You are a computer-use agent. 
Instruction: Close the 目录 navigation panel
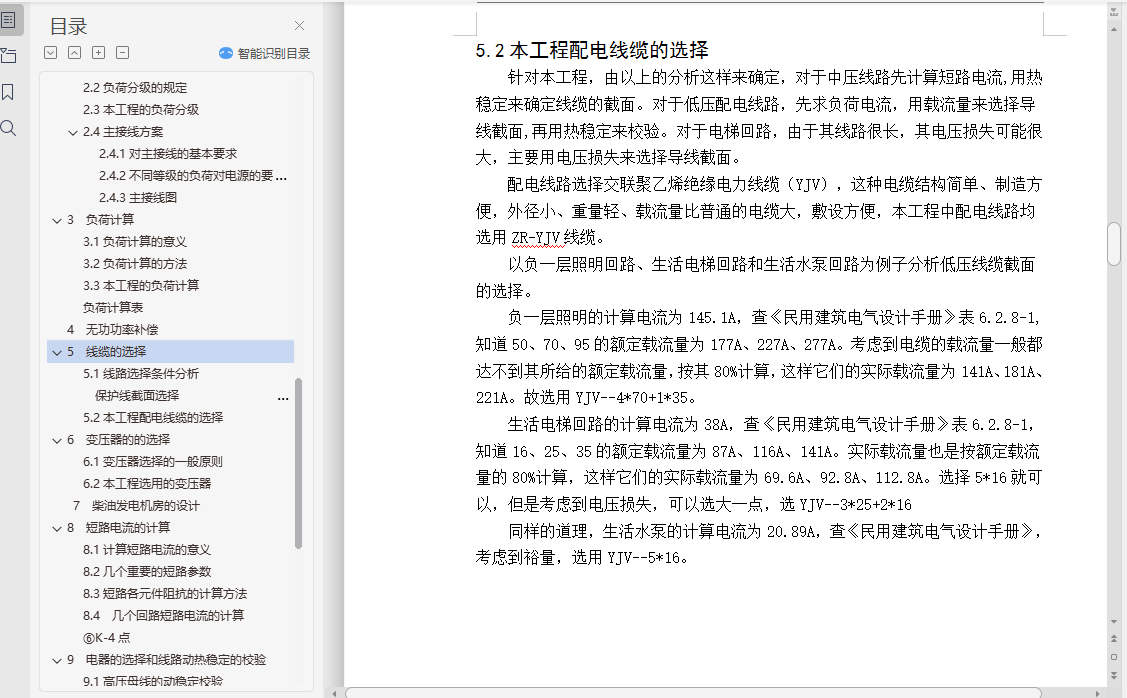pyautogui.click(x=300, y=26)
